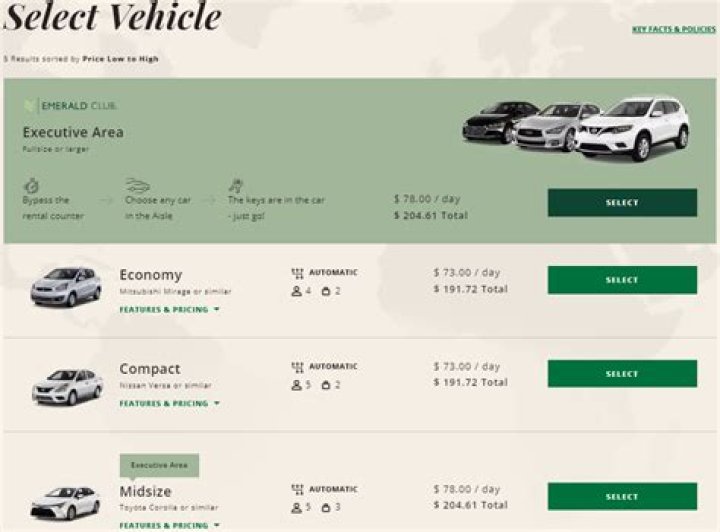Select the Midsize car
720x532 pixels.
coord(621,497)
